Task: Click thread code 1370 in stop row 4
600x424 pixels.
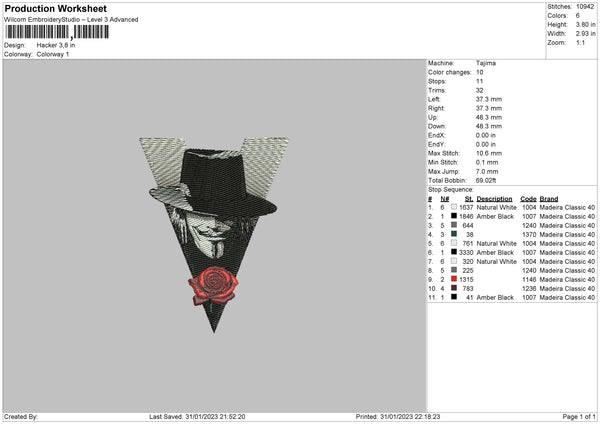Action: (x=529, y=235)
